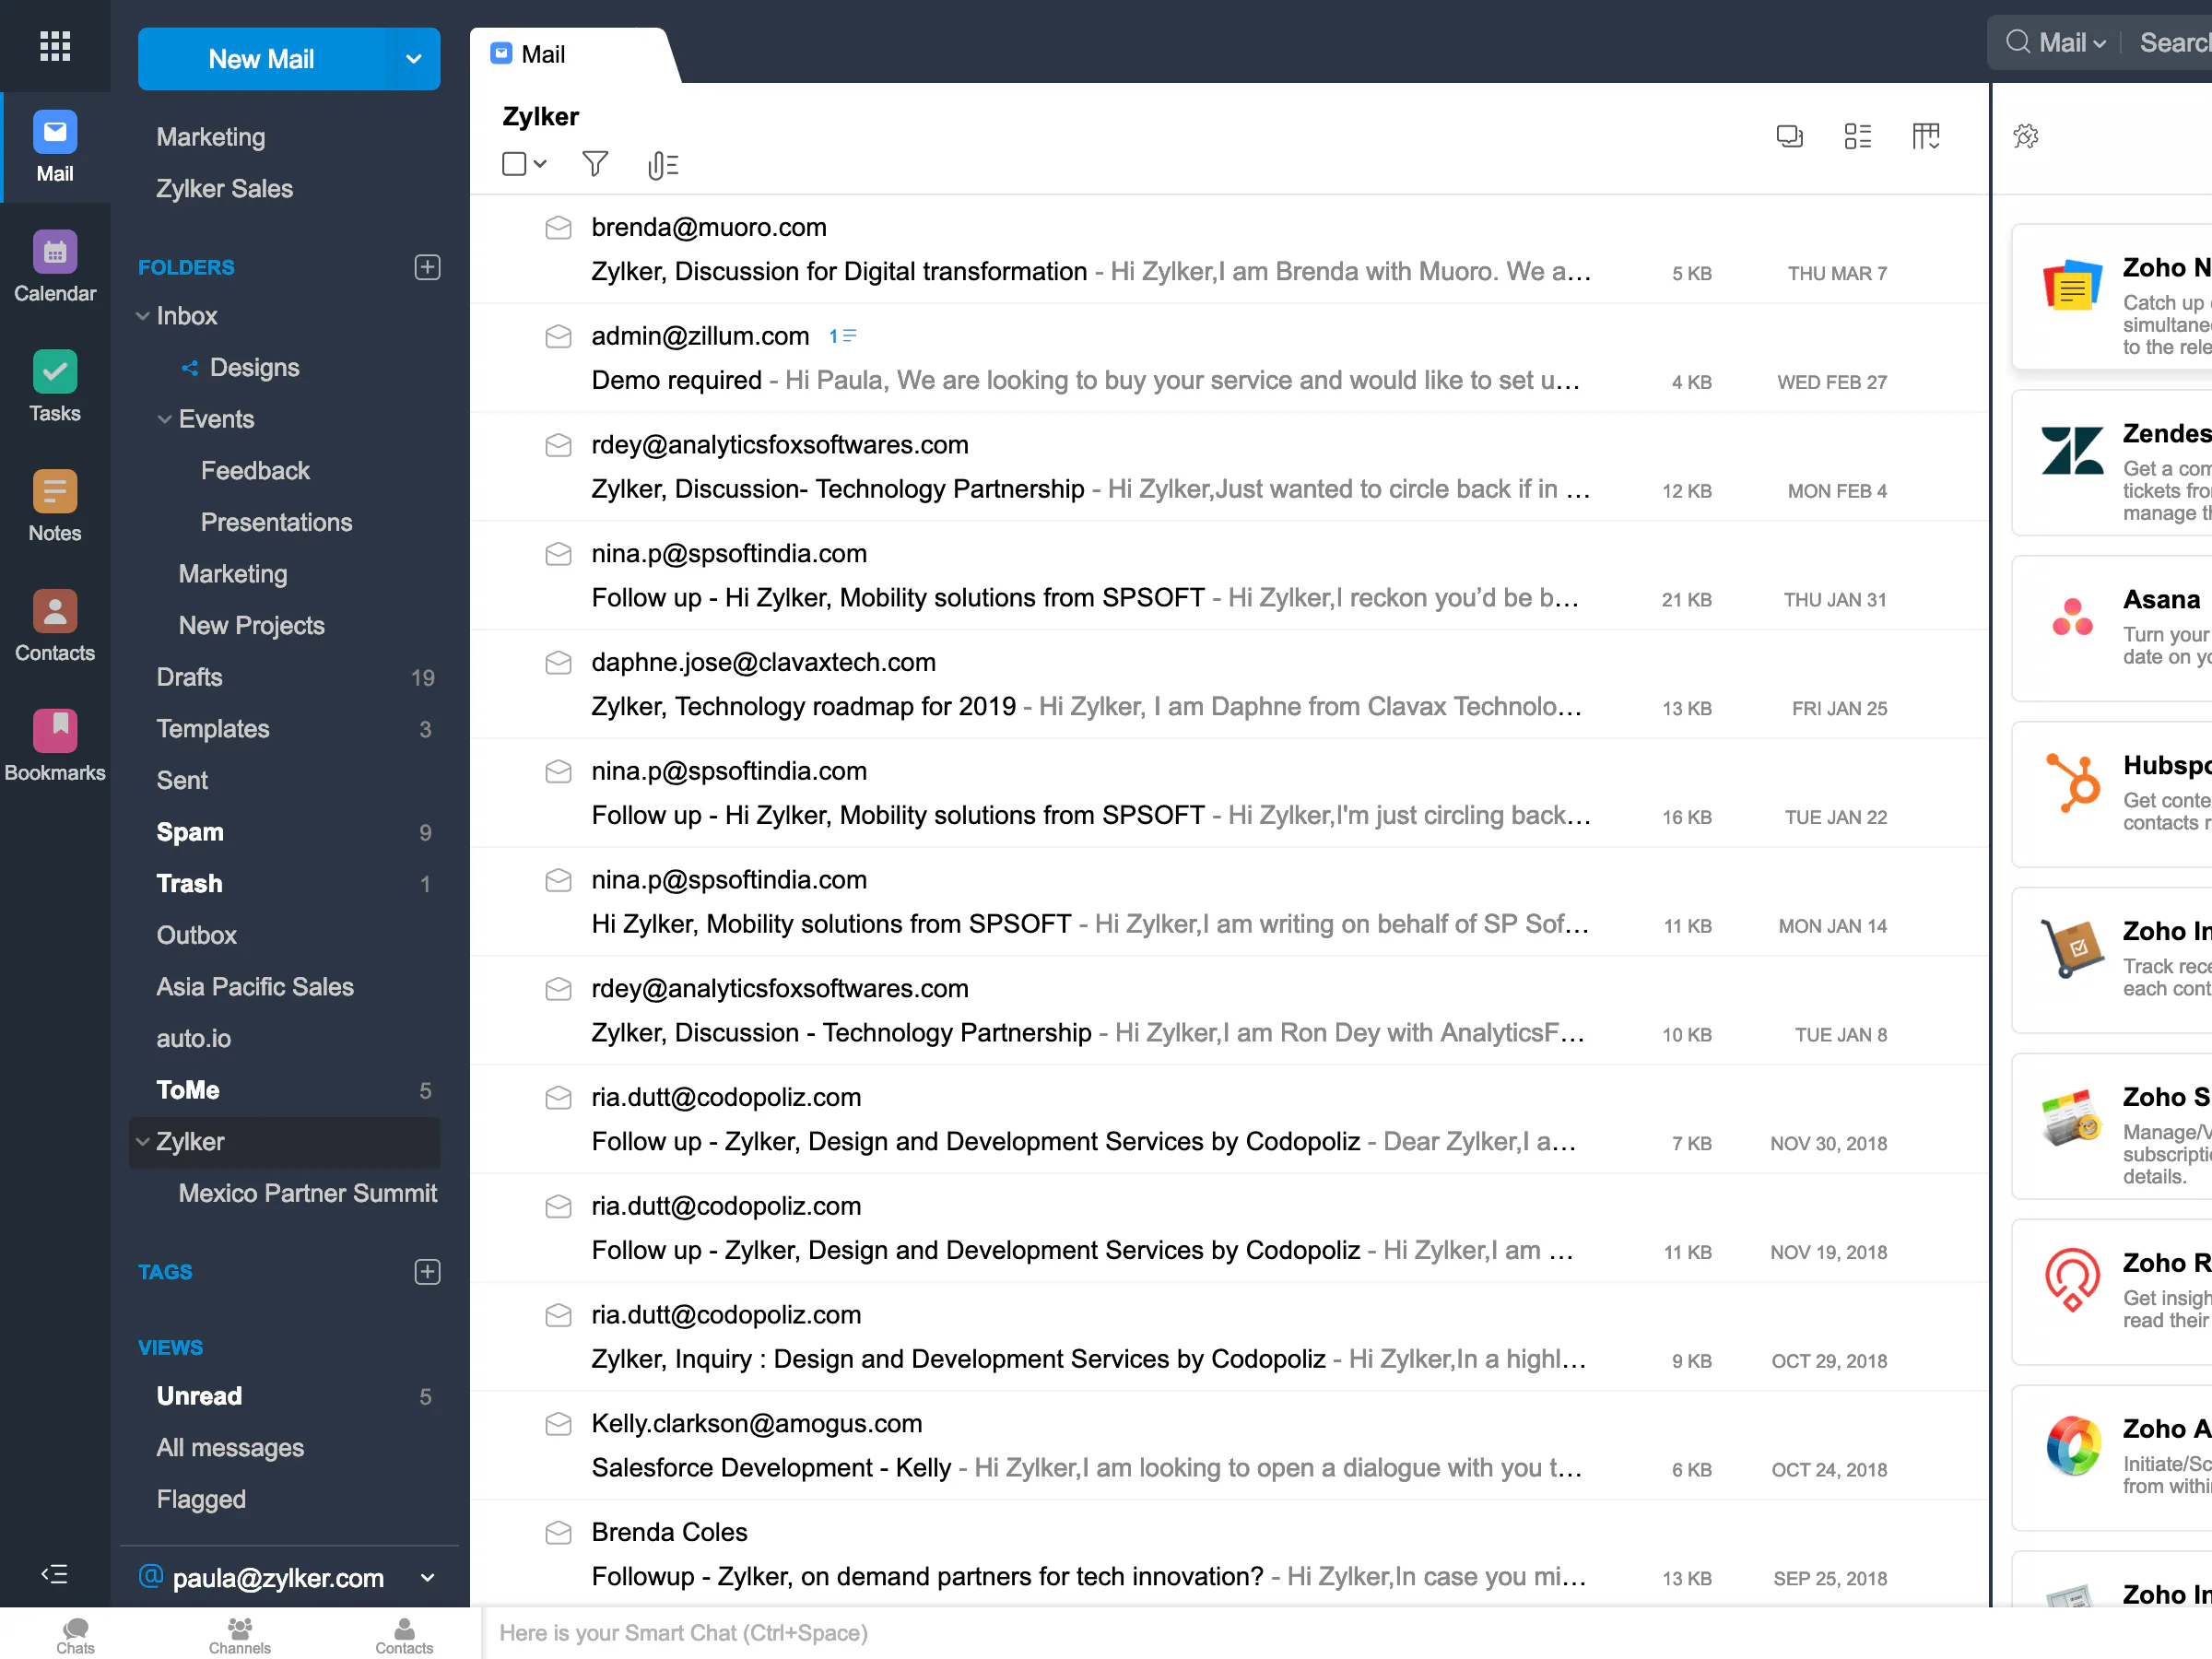Click envelope icon for Kelly.clarkson@amogus.com email
2212x1659 pixels.
(558, 1424)
